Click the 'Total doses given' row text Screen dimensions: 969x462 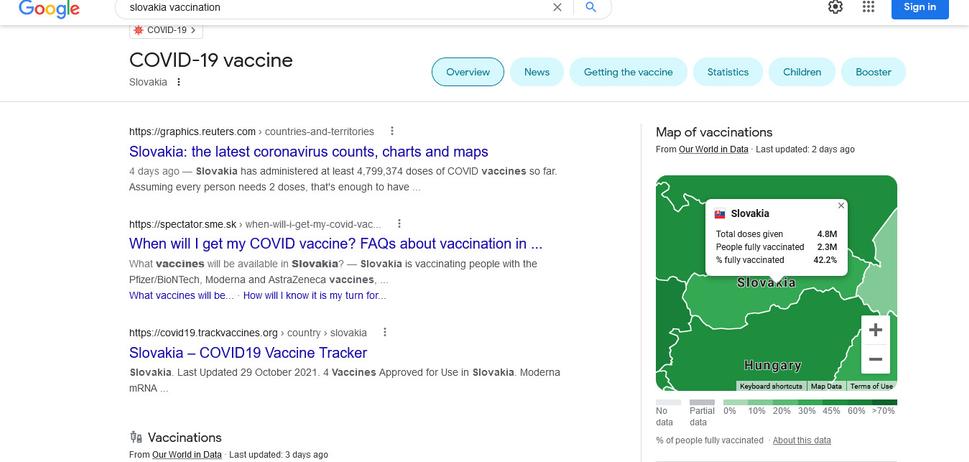[749, 234]
